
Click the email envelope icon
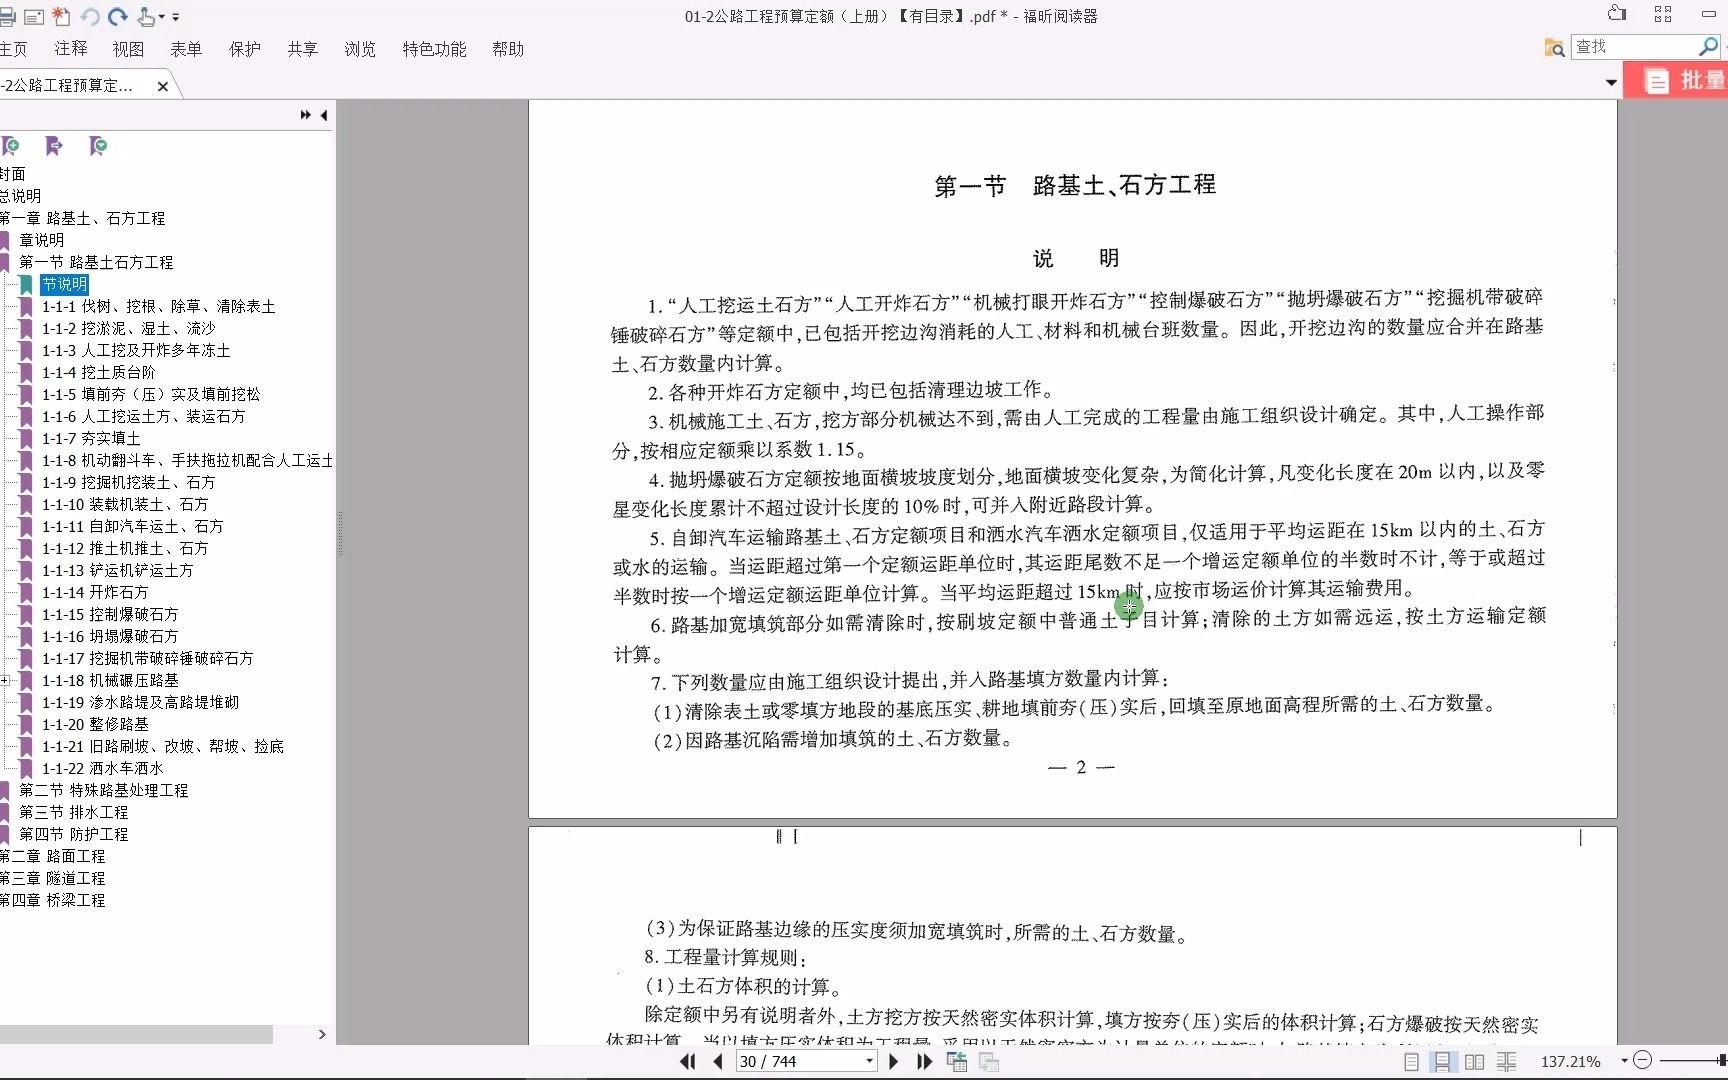(34, 16)
